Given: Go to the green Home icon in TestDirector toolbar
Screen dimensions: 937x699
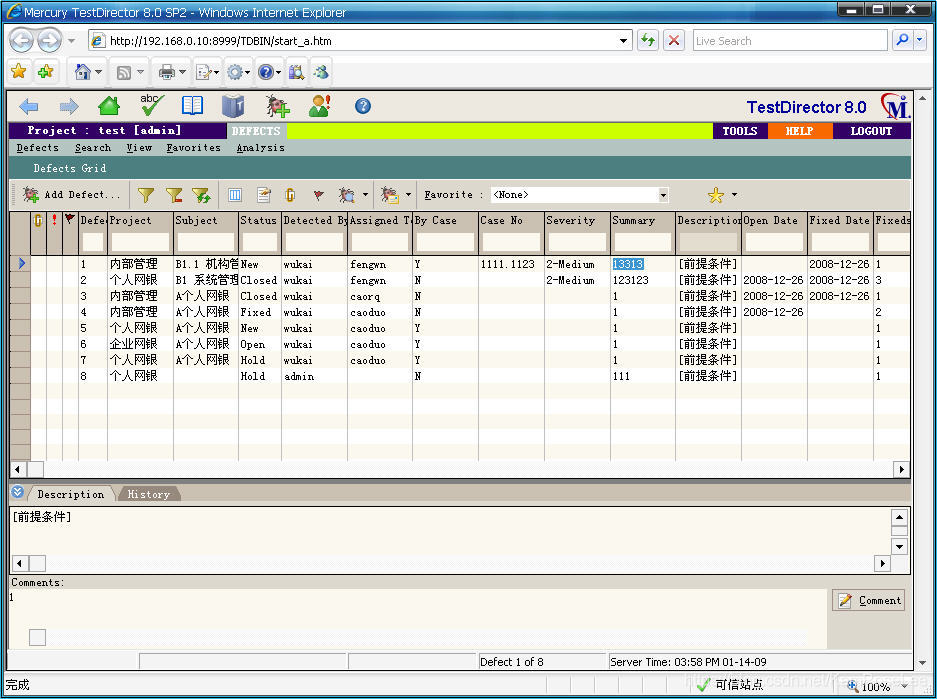Looking at the screenshot, I should [x=109, y=106].
